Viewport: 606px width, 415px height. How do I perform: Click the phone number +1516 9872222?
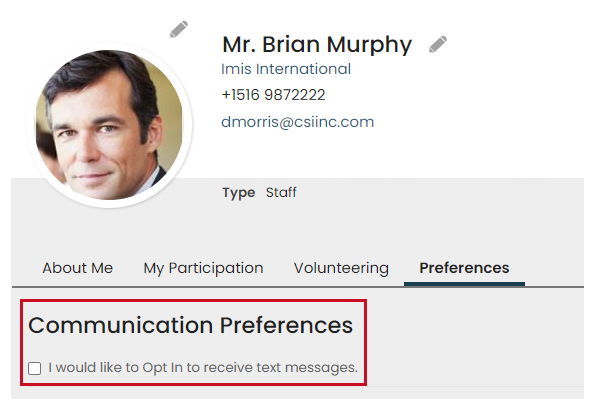(x=273, y=96)
